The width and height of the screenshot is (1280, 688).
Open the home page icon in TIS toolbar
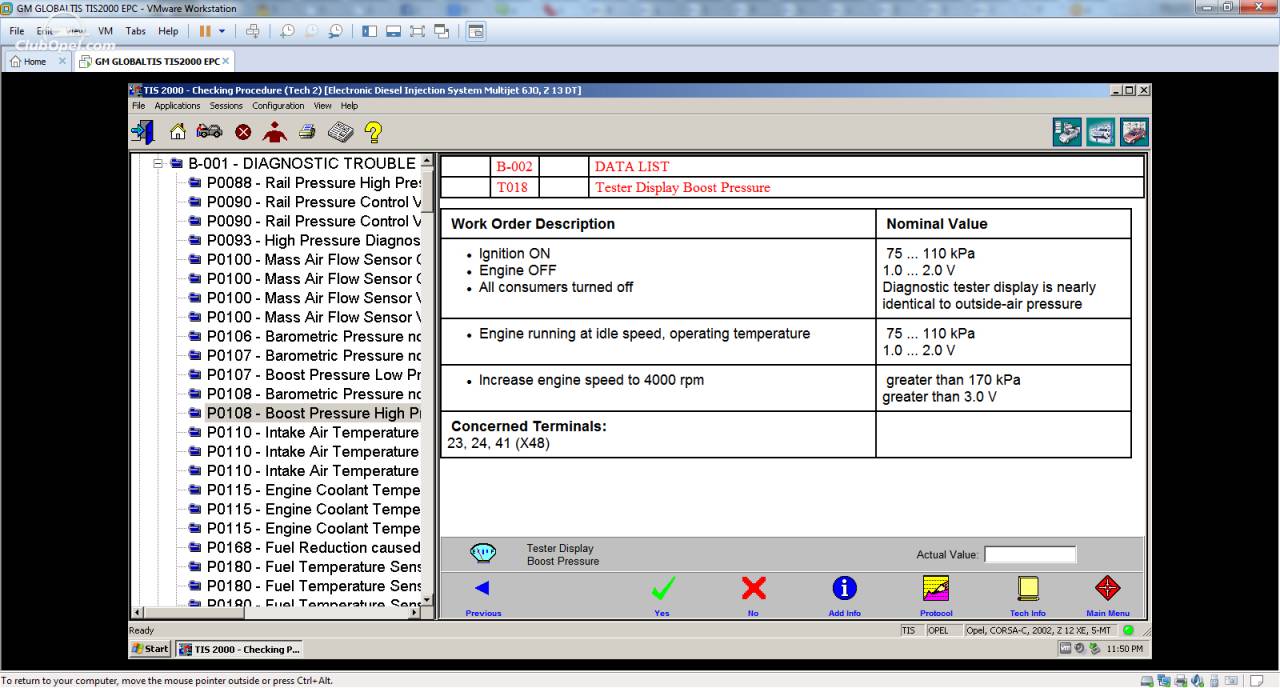(x=177, y=131)
